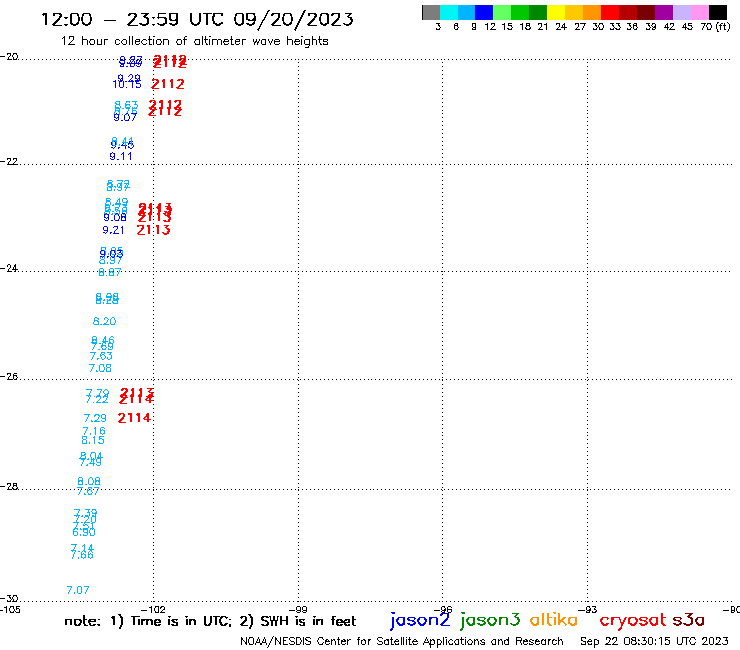
Task: Click the 'Sep 22 08:30:15 UTC 2023' generation time stamp
Action: (654, 641)
